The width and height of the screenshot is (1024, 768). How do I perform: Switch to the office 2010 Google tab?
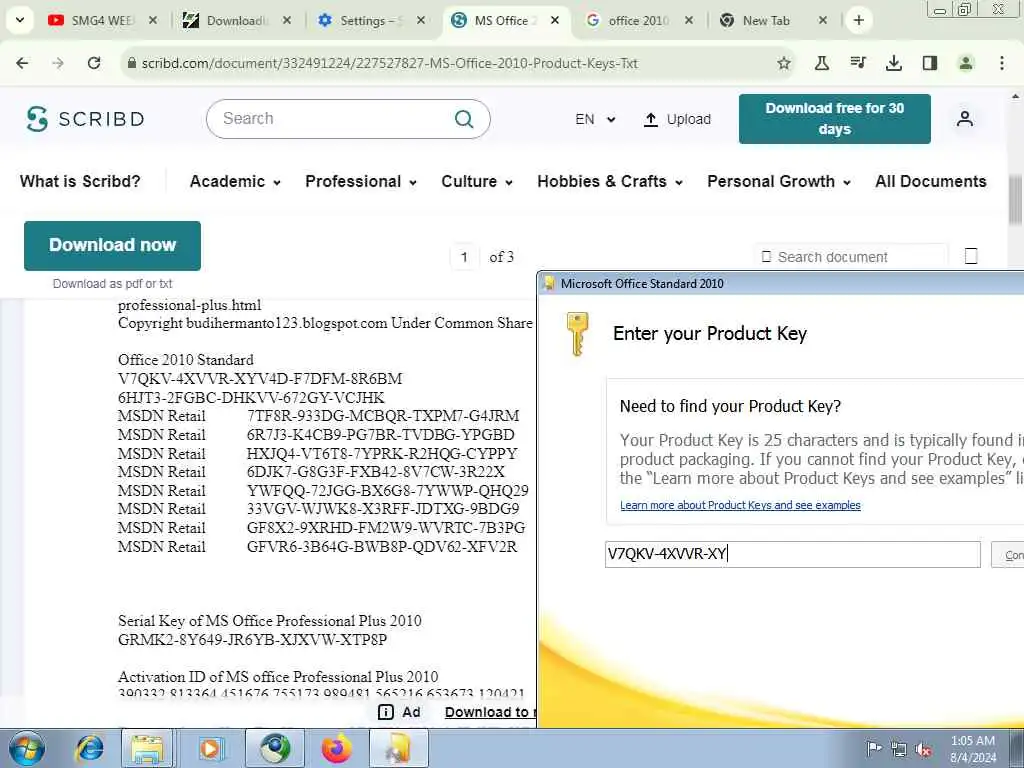click(638, 20)
